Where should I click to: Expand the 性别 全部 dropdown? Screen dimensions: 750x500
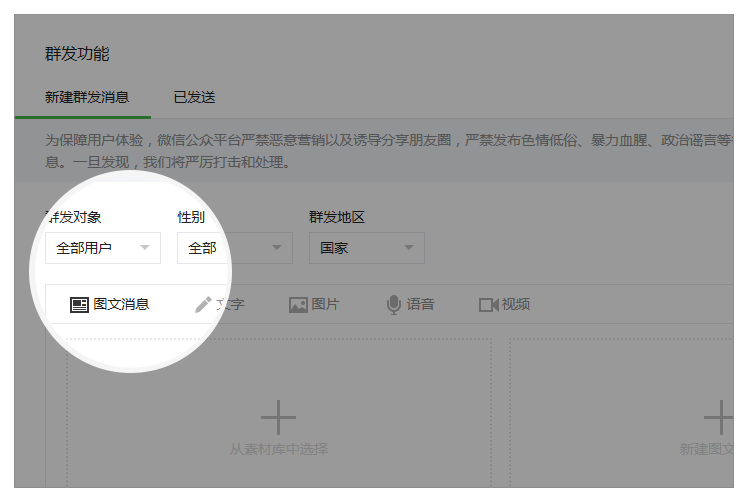pyautogui.click(x=235, y=248)
